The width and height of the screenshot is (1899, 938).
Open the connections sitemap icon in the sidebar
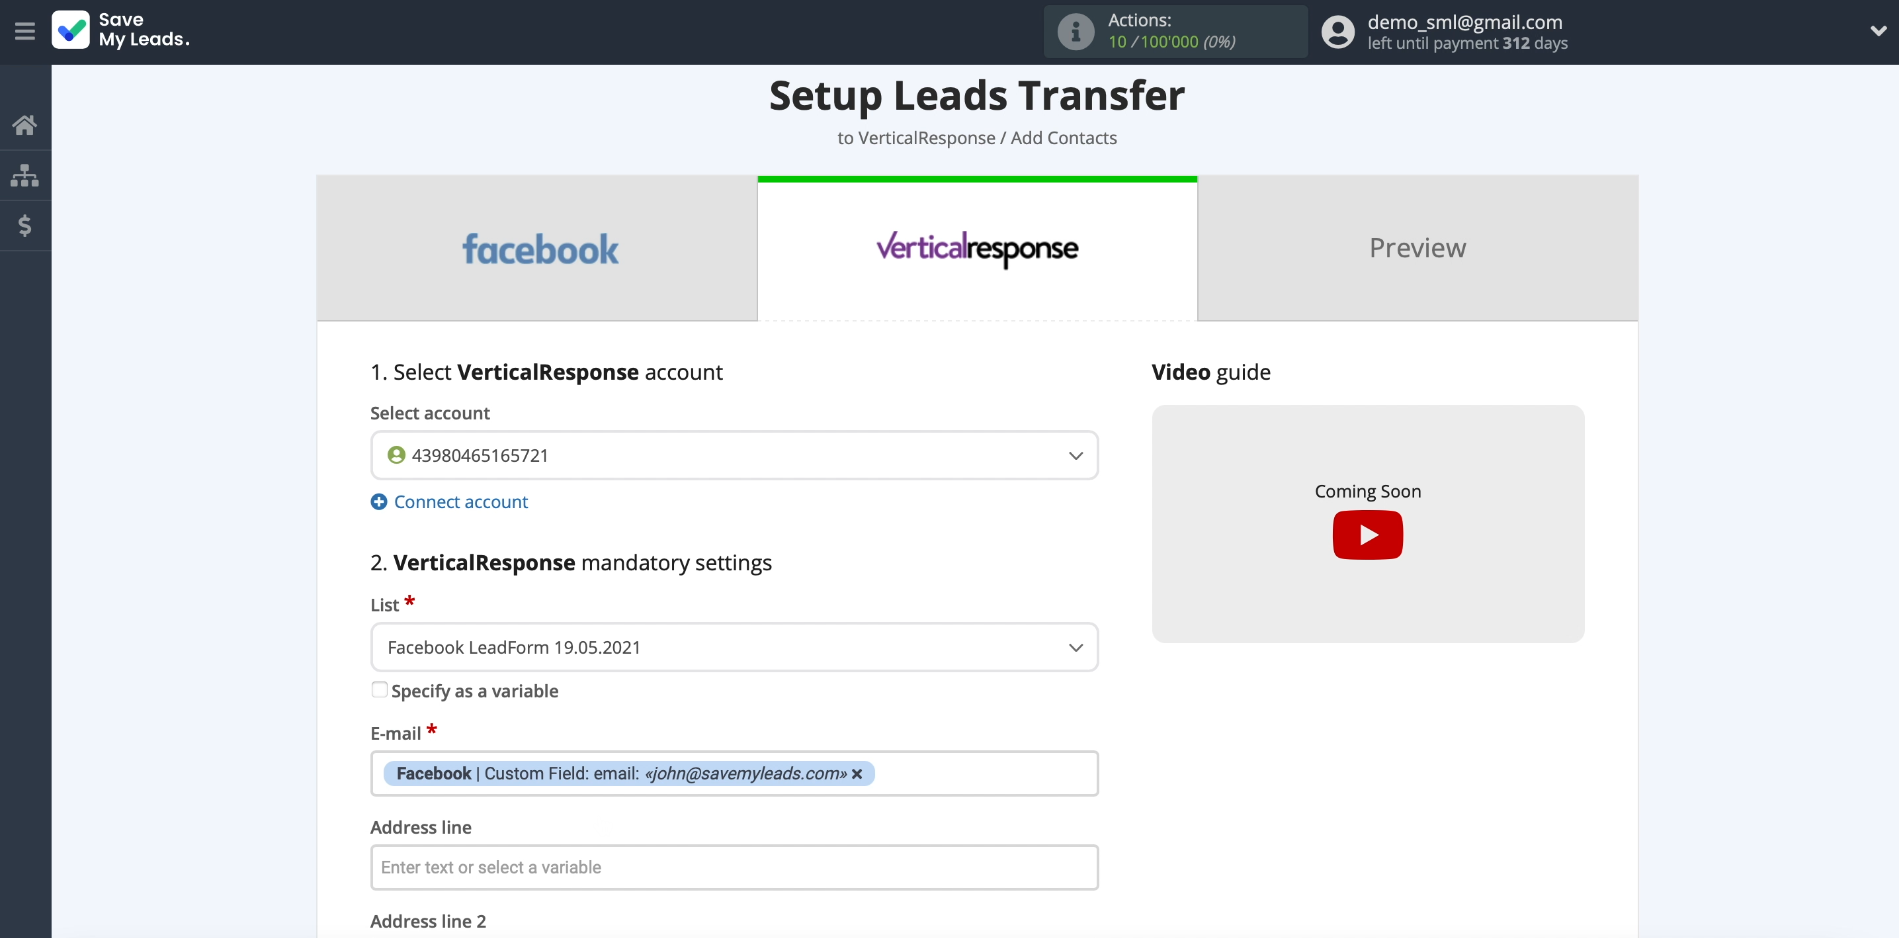click(25, 176)
